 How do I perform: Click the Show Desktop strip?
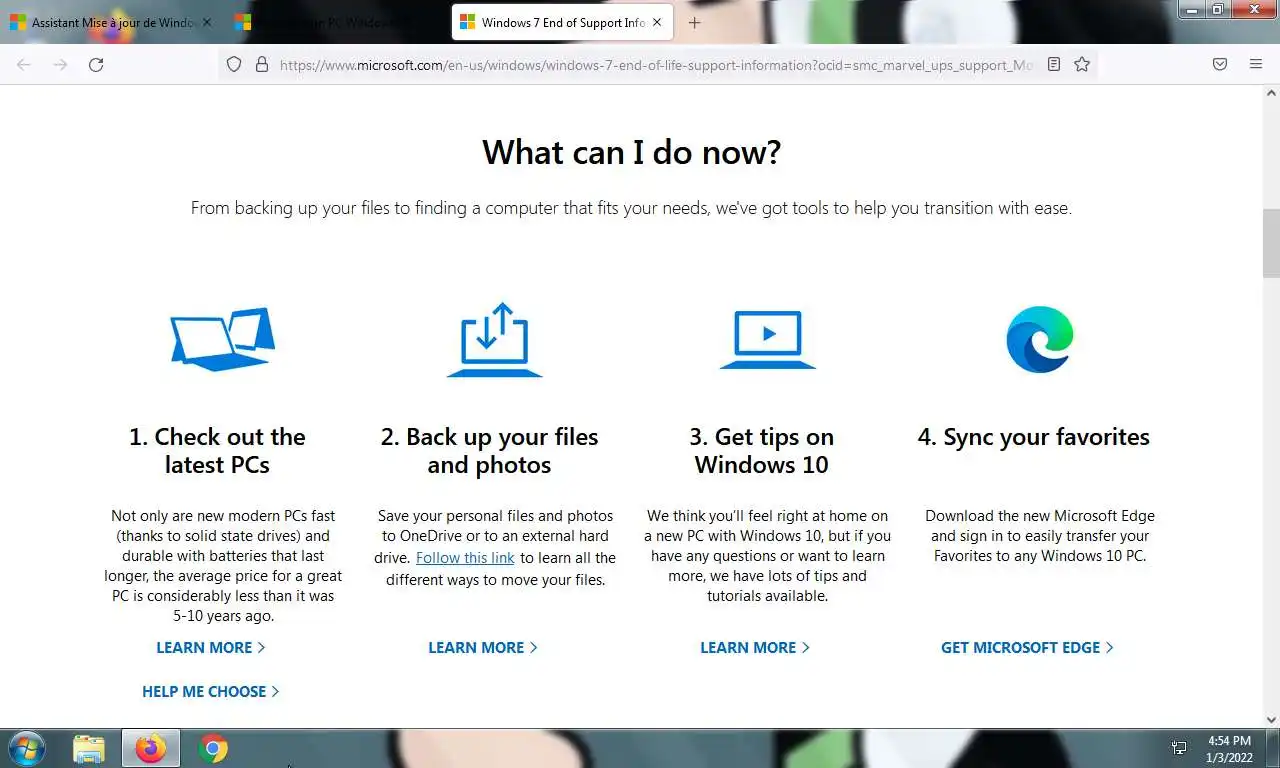(1273, 748)
